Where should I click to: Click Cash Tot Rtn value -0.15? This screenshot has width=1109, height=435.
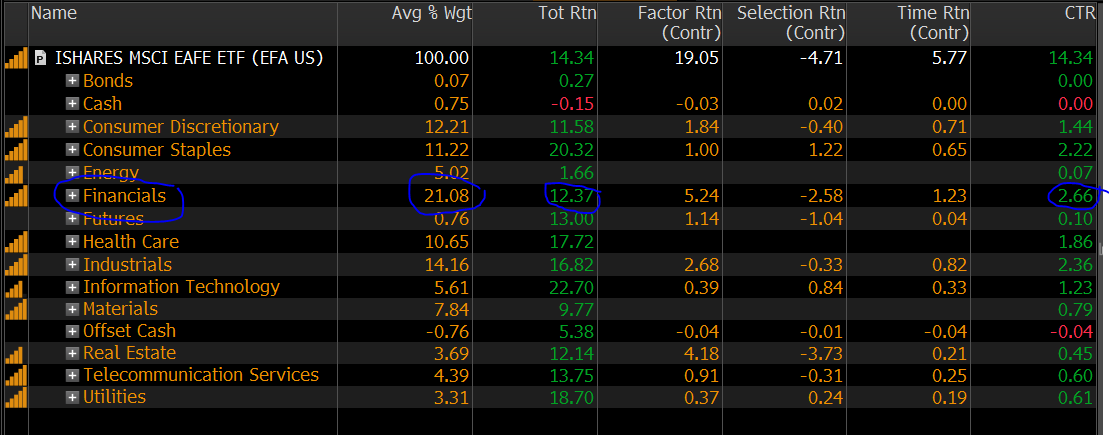(x=571, y=104)
